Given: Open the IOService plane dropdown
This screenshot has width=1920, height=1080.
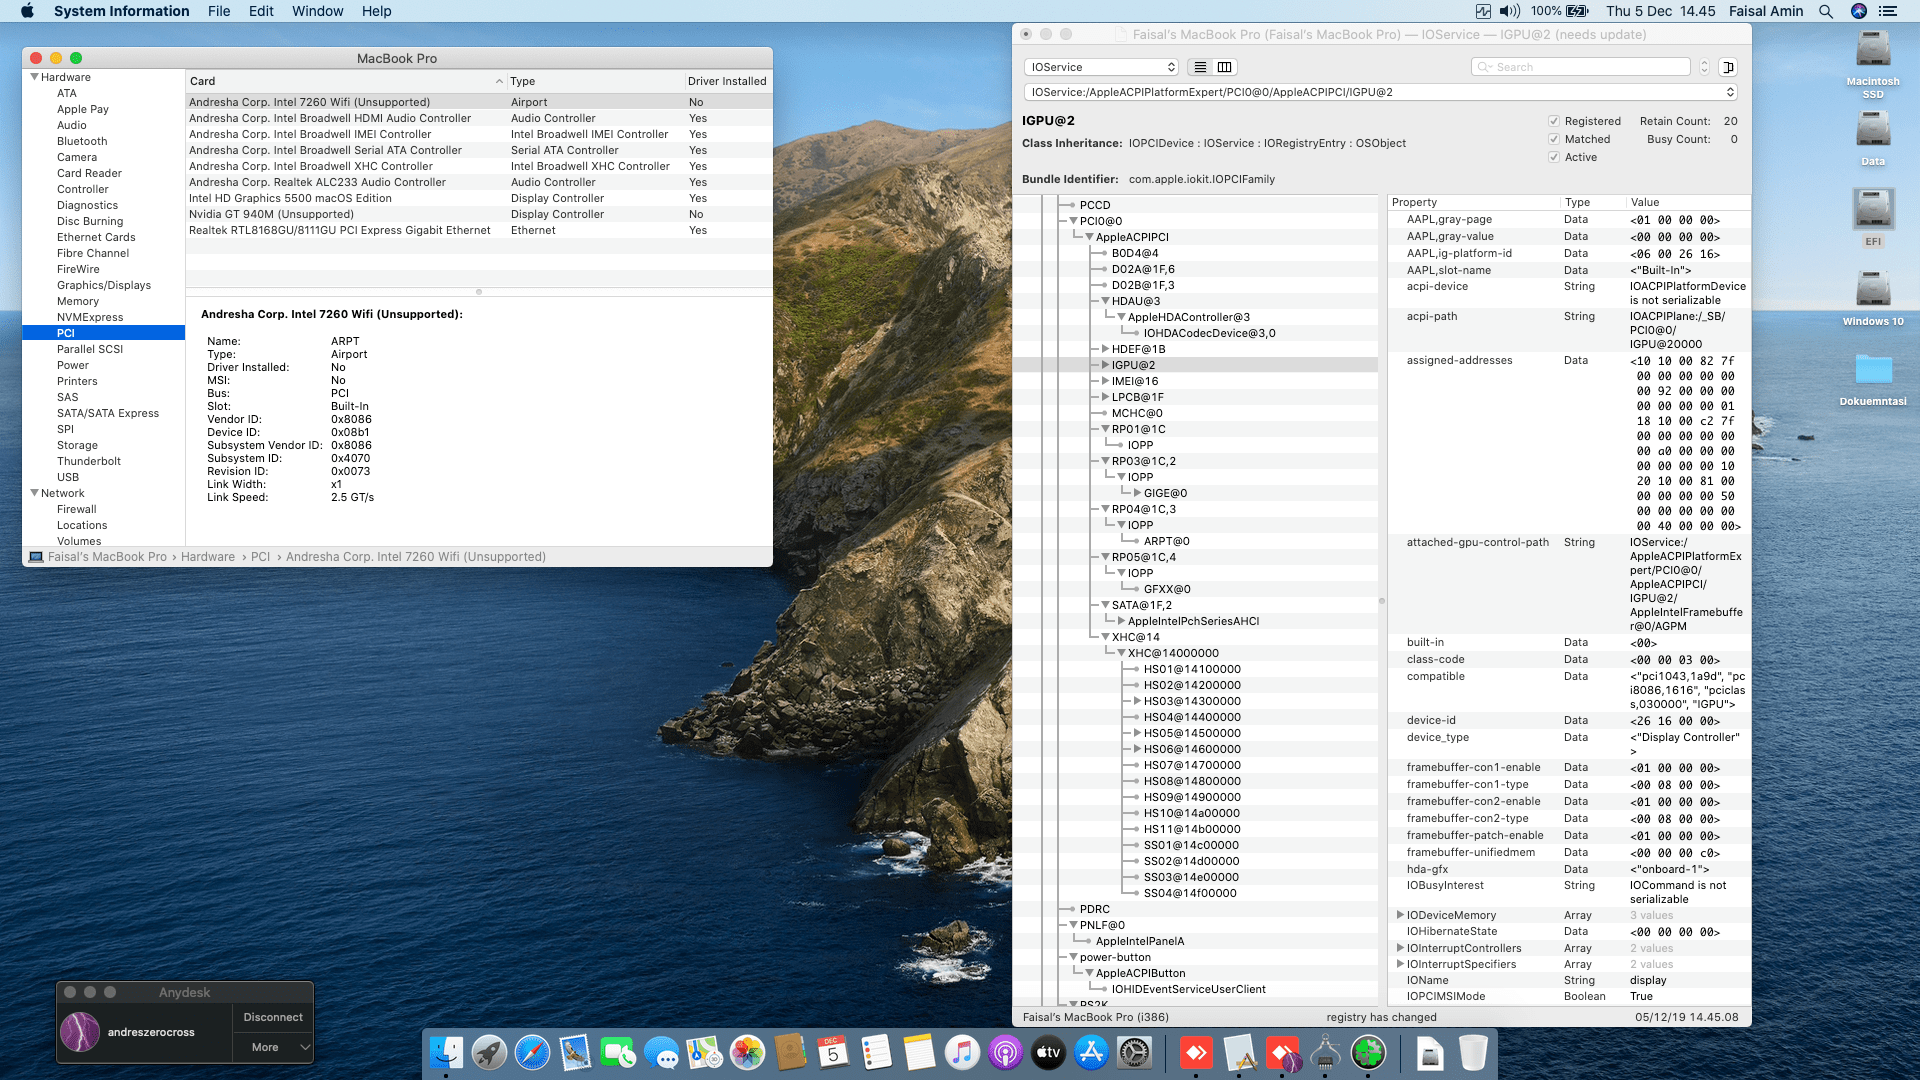Looking at the screenshot, I should tap(1101, 67).
